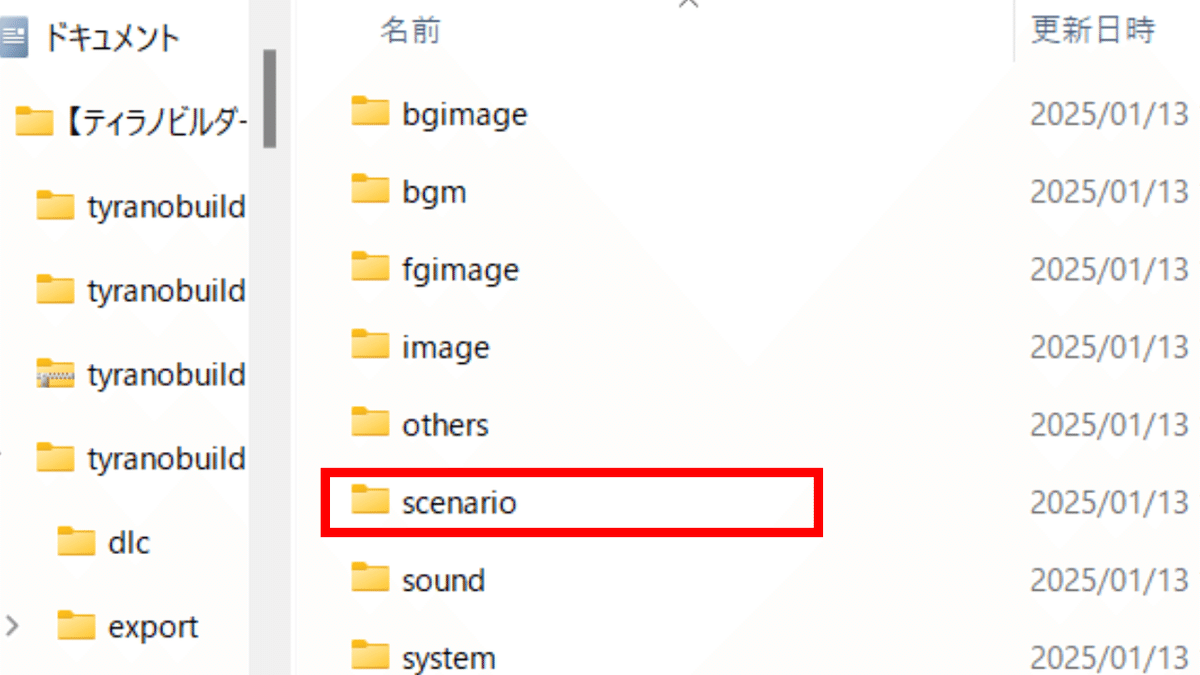Click the others folder icon
The image size is (1200, 675).
tap(370, 424)
